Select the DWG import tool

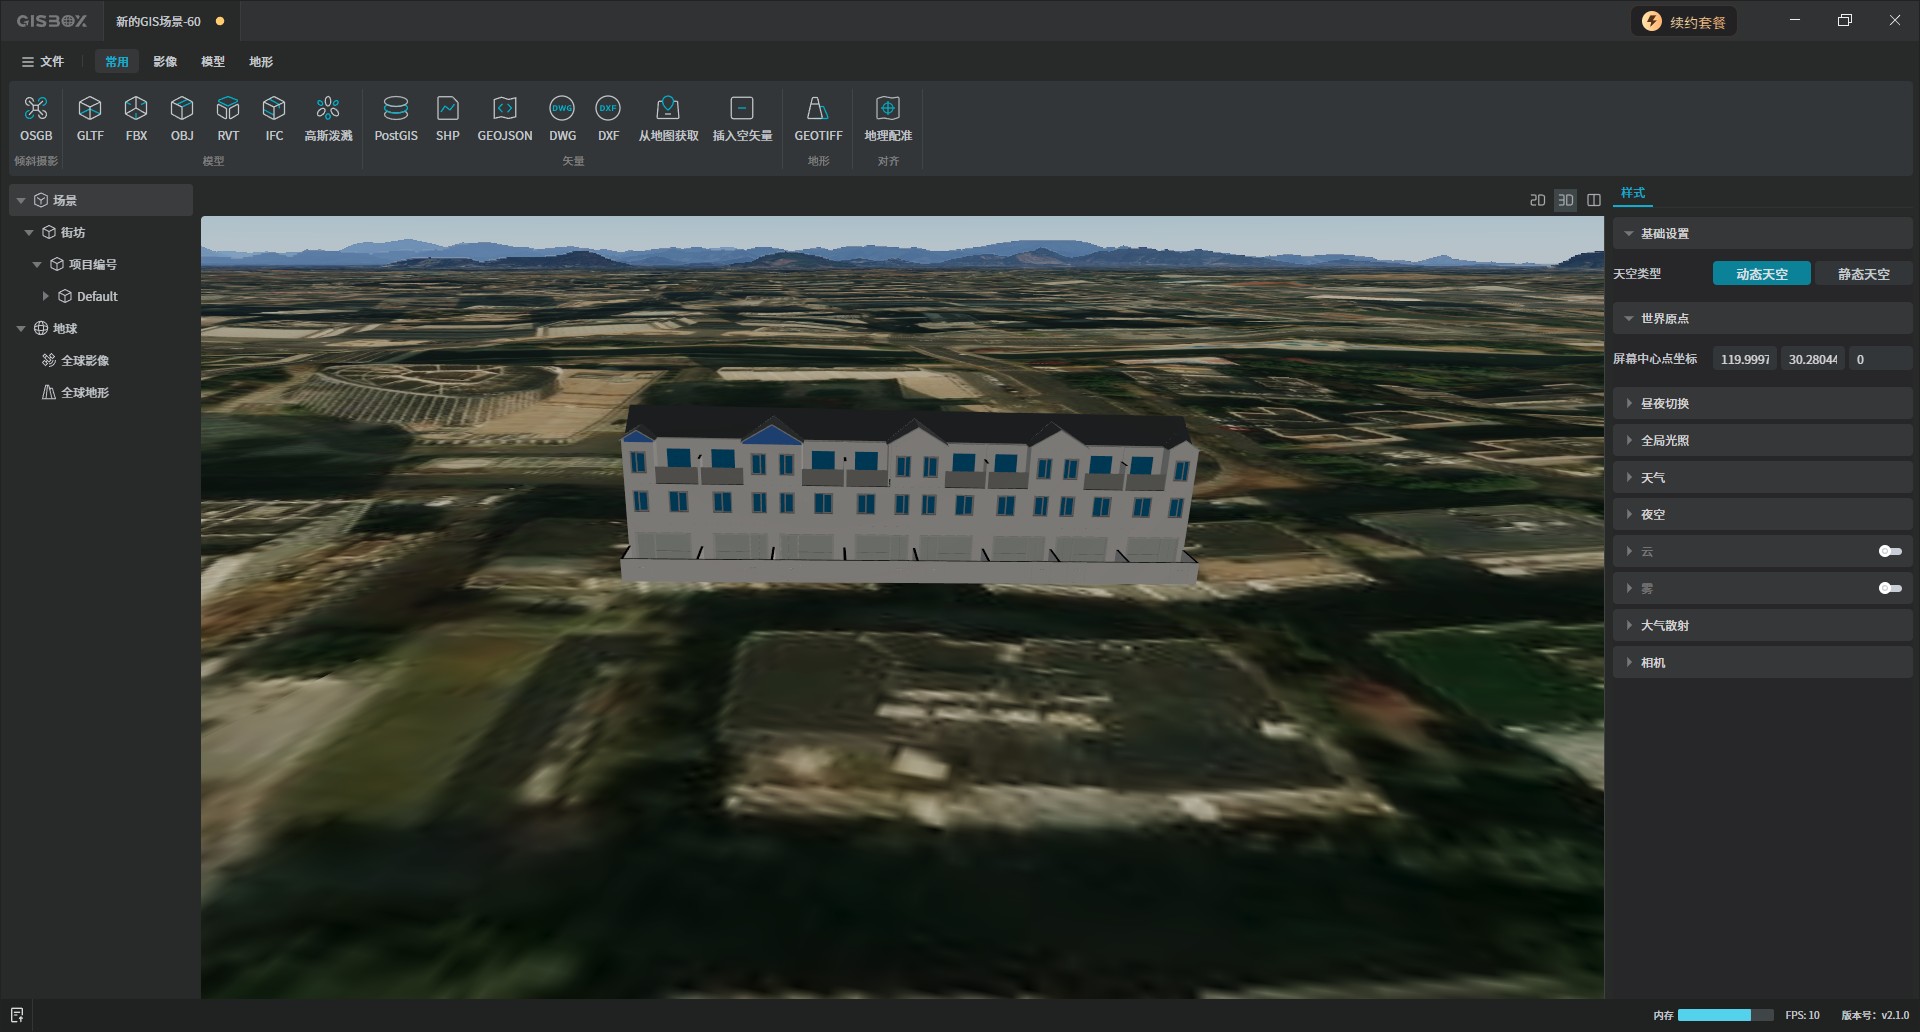[562, 109]
